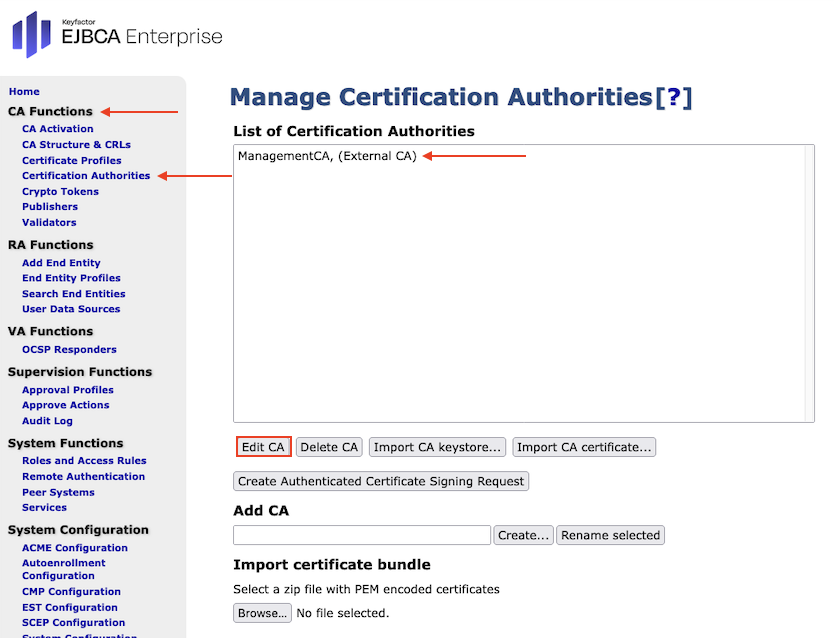Focus the Add CA name field
This screenshot has width=834, height=638.
coord(361,535)
